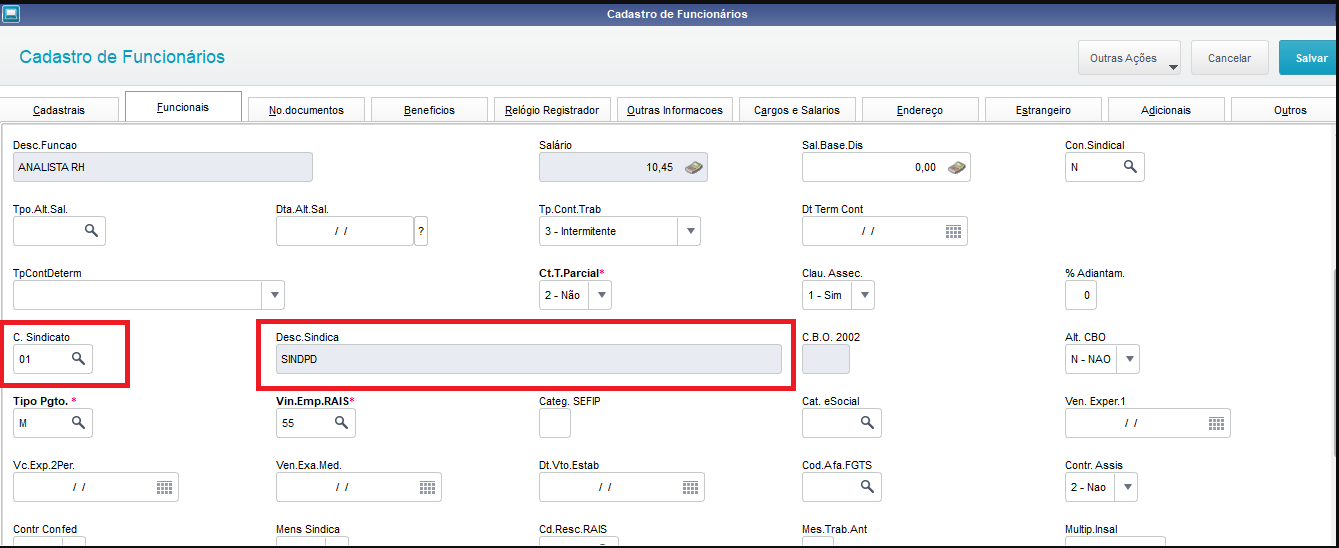Viewport: 1339px width, 548px height.
Task: Open Vin.Emp.RAIS lookup magnifier
Action: tap(341, 423)
